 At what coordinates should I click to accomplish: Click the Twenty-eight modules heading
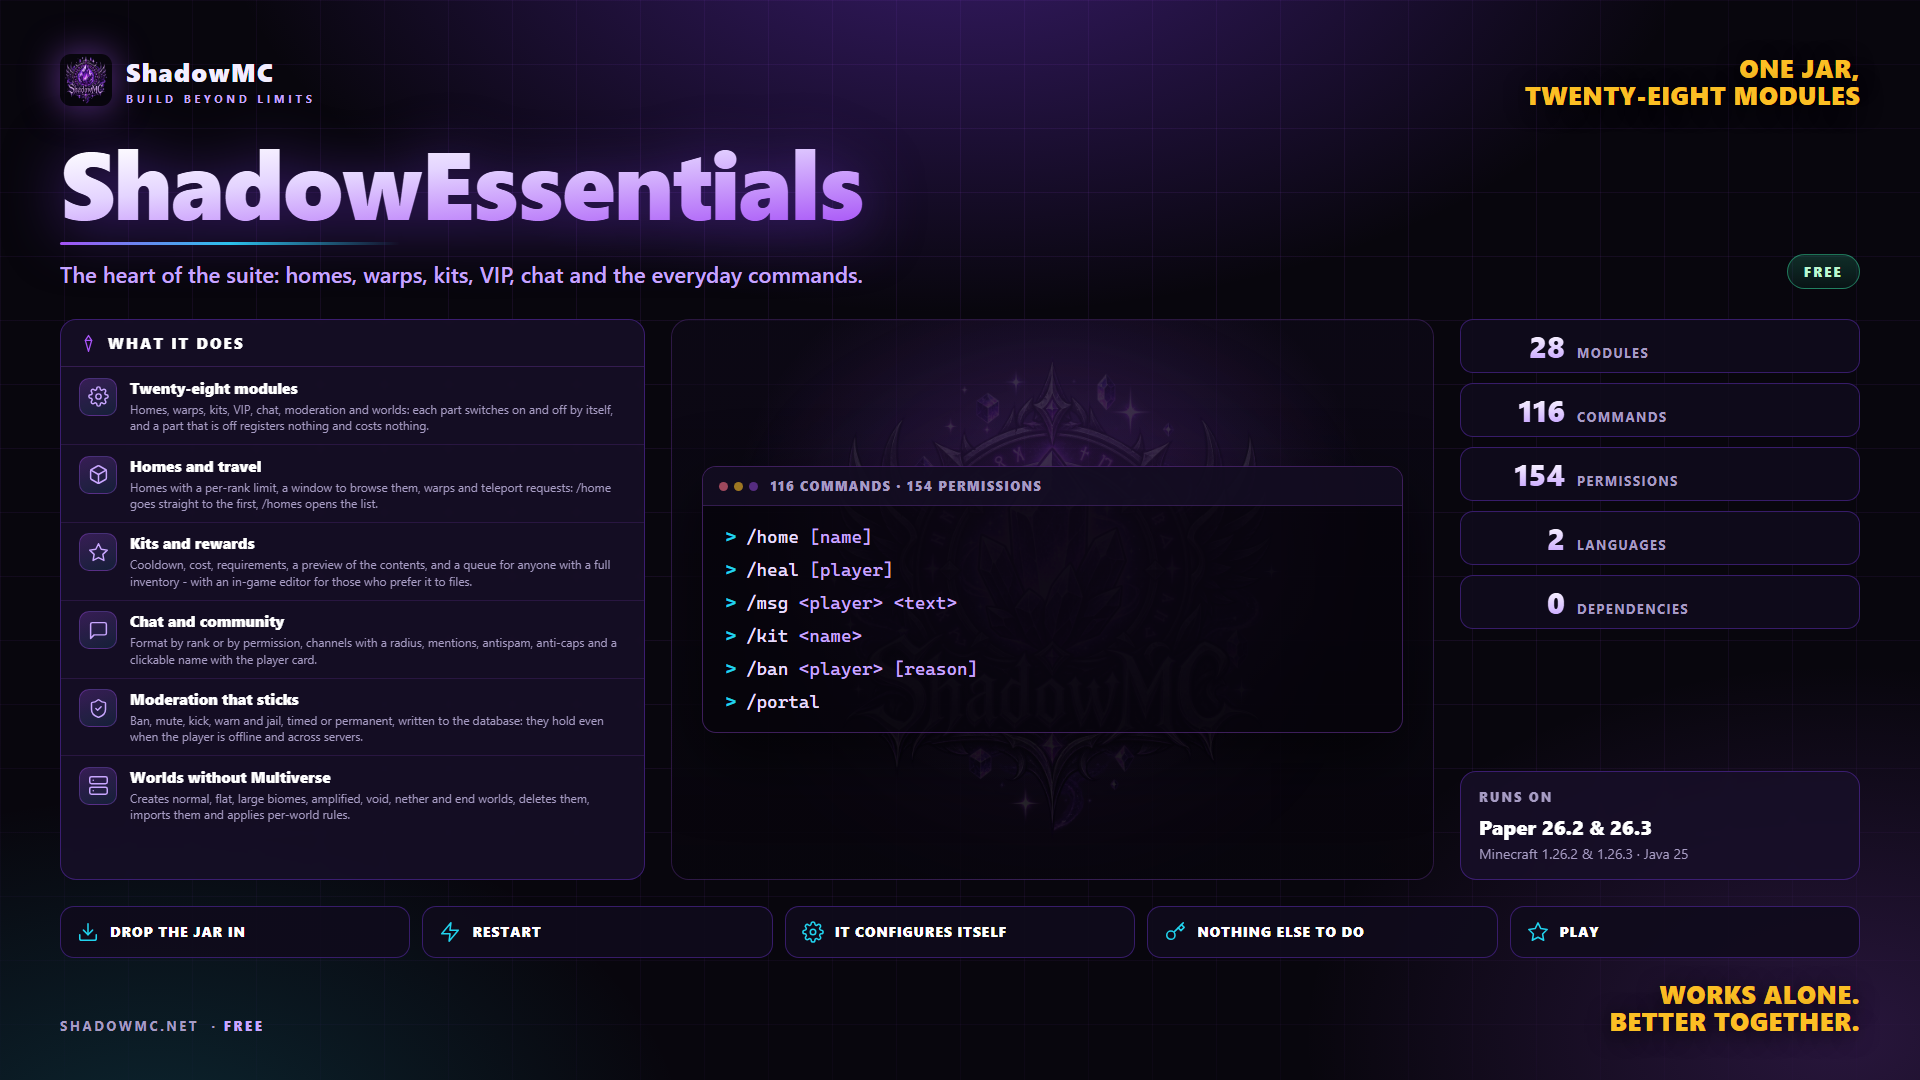[214, 389]
